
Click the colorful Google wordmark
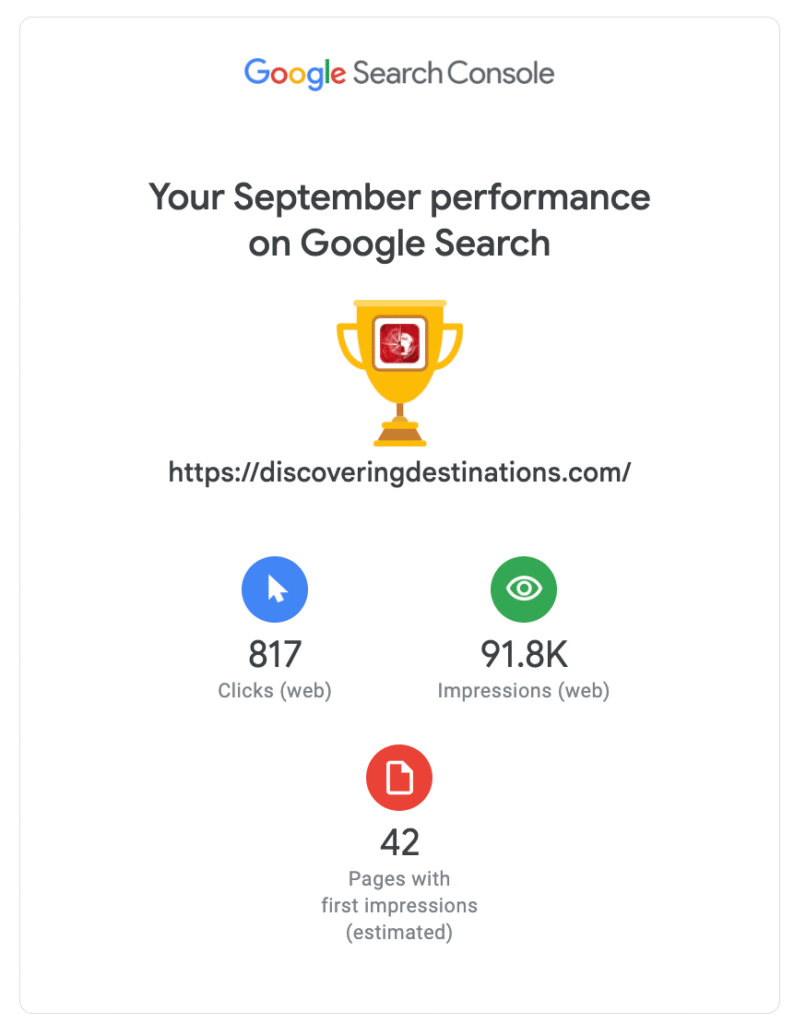295,73
